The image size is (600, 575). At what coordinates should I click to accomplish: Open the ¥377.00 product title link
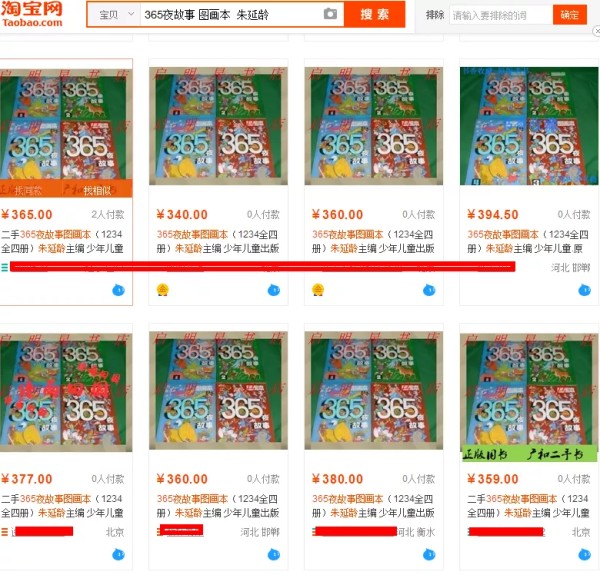[62, 505]
